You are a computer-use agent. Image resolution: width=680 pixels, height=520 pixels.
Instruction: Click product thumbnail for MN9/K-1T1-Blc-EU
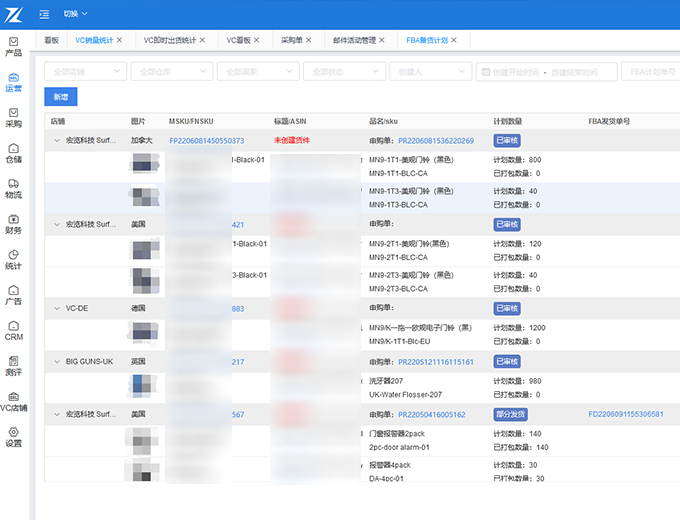coord(144,334)
